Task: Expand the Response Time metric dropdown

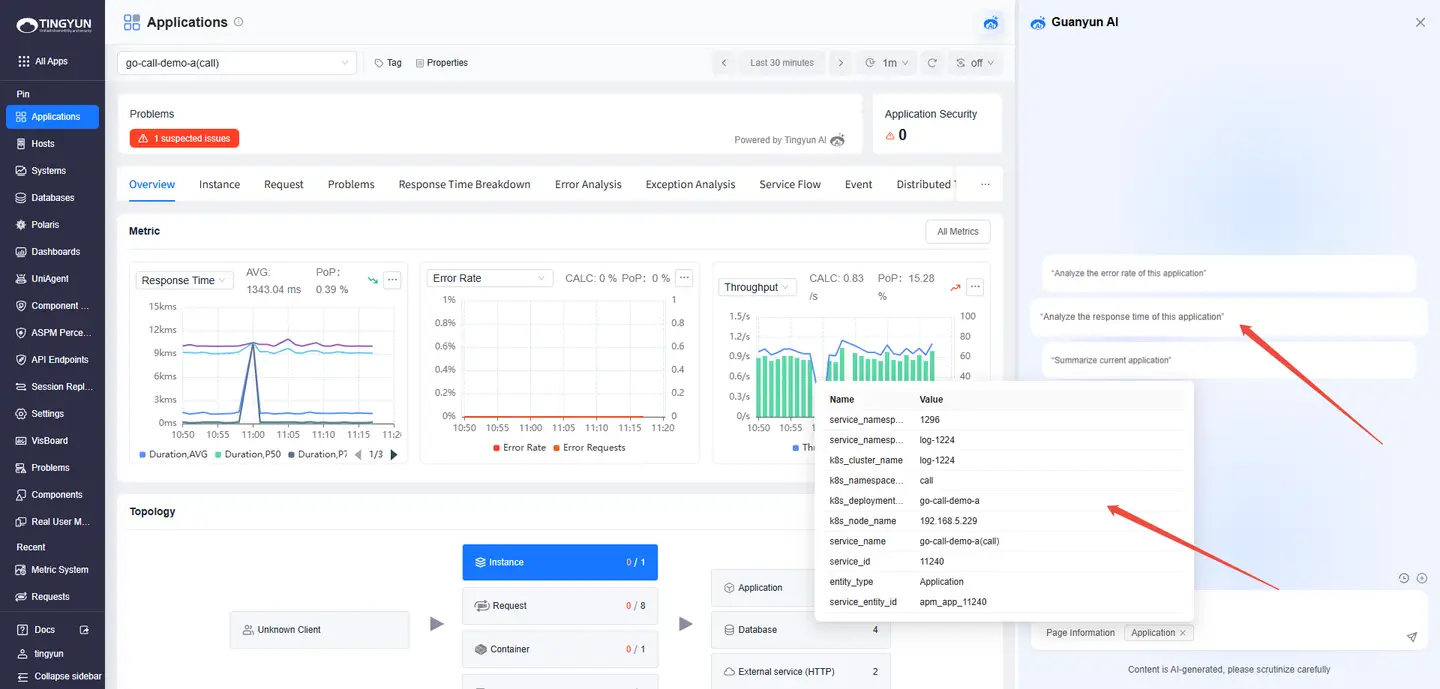Action: pos(184,280)
